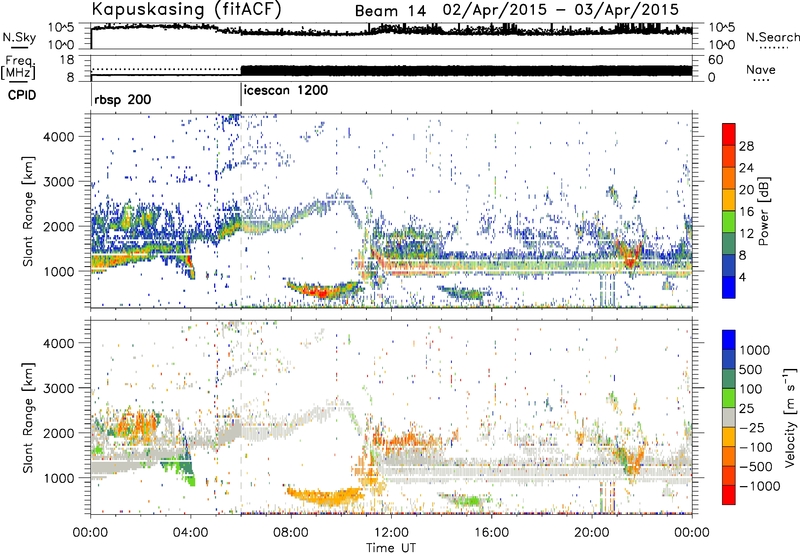The width and height of the screenshot is (800, 554).
Task: Click the 'Velocity [m s⁻¹]' colorbar label
Action: click(x=790, y=417)
